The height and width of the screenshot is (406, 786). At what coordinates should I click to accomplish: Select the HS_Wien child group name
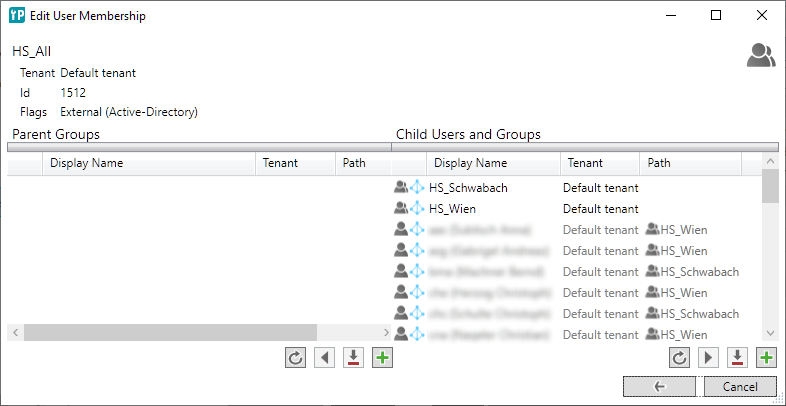click(452, 209)
